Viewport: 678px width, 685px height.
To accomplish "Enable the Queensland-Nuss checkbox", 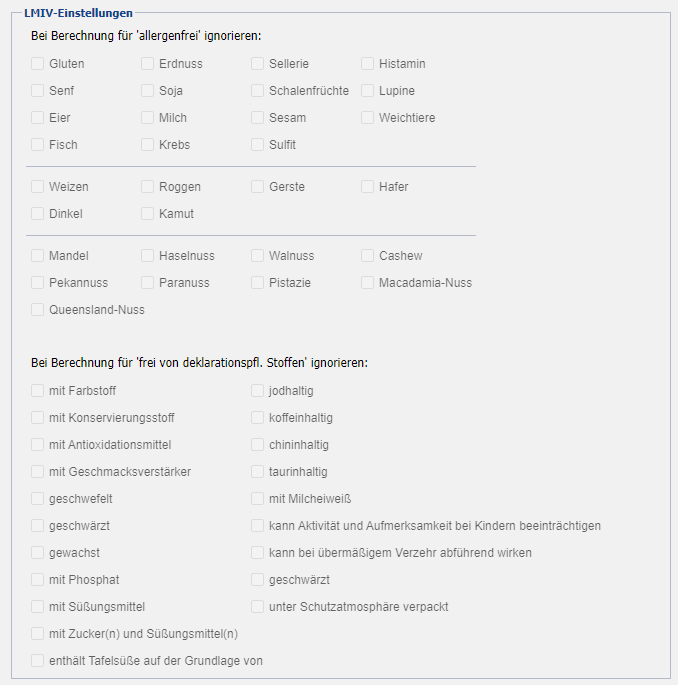I will point(38,310).
